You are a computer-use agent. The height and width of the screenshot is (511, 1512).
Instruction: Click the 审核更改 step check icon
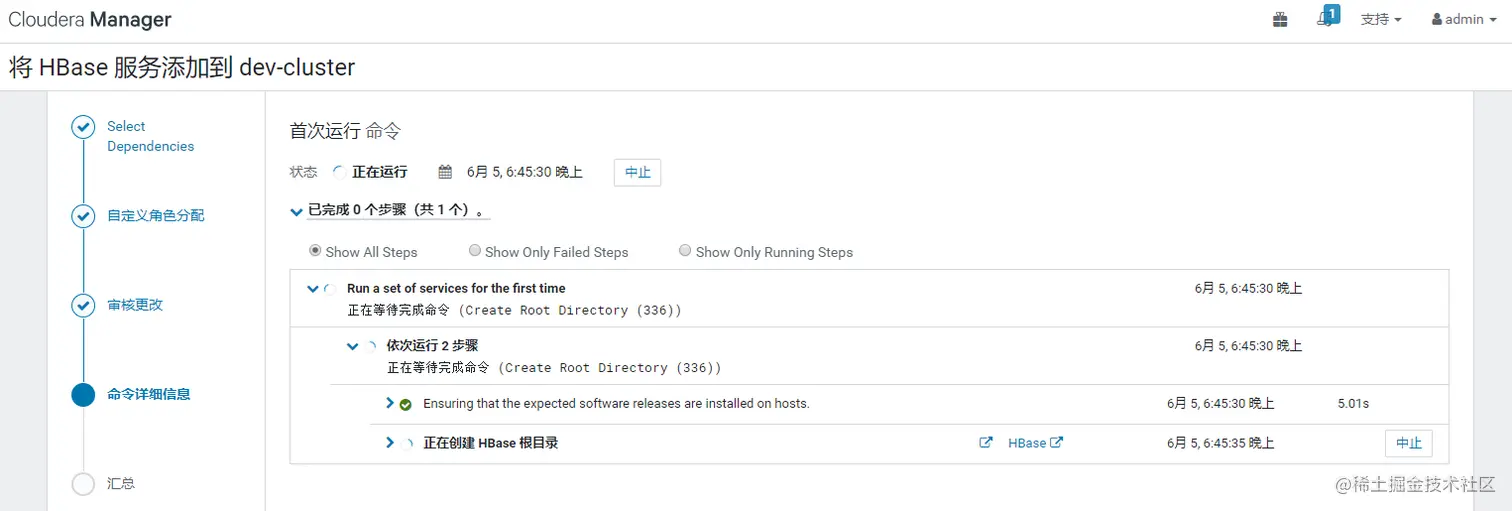coord(83,305)
